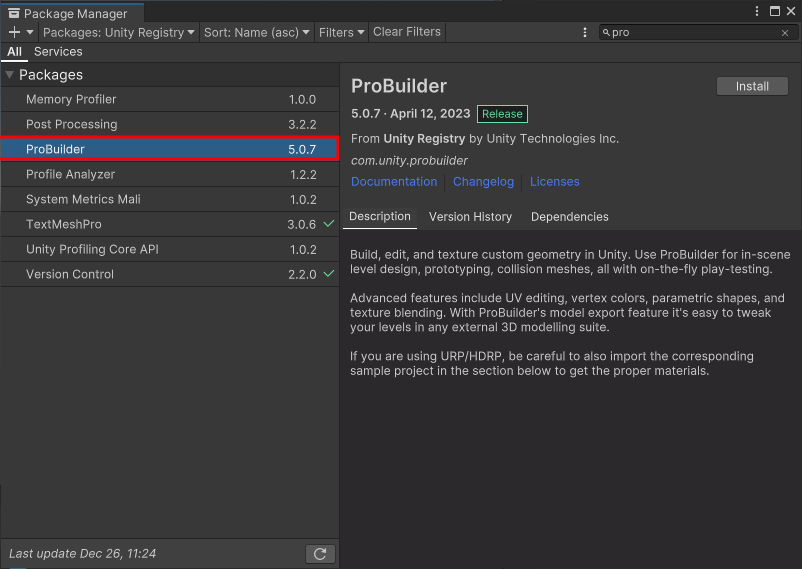Select Version Control package
802x569 pixels.
pyautogui.click(x=169, y=274)
